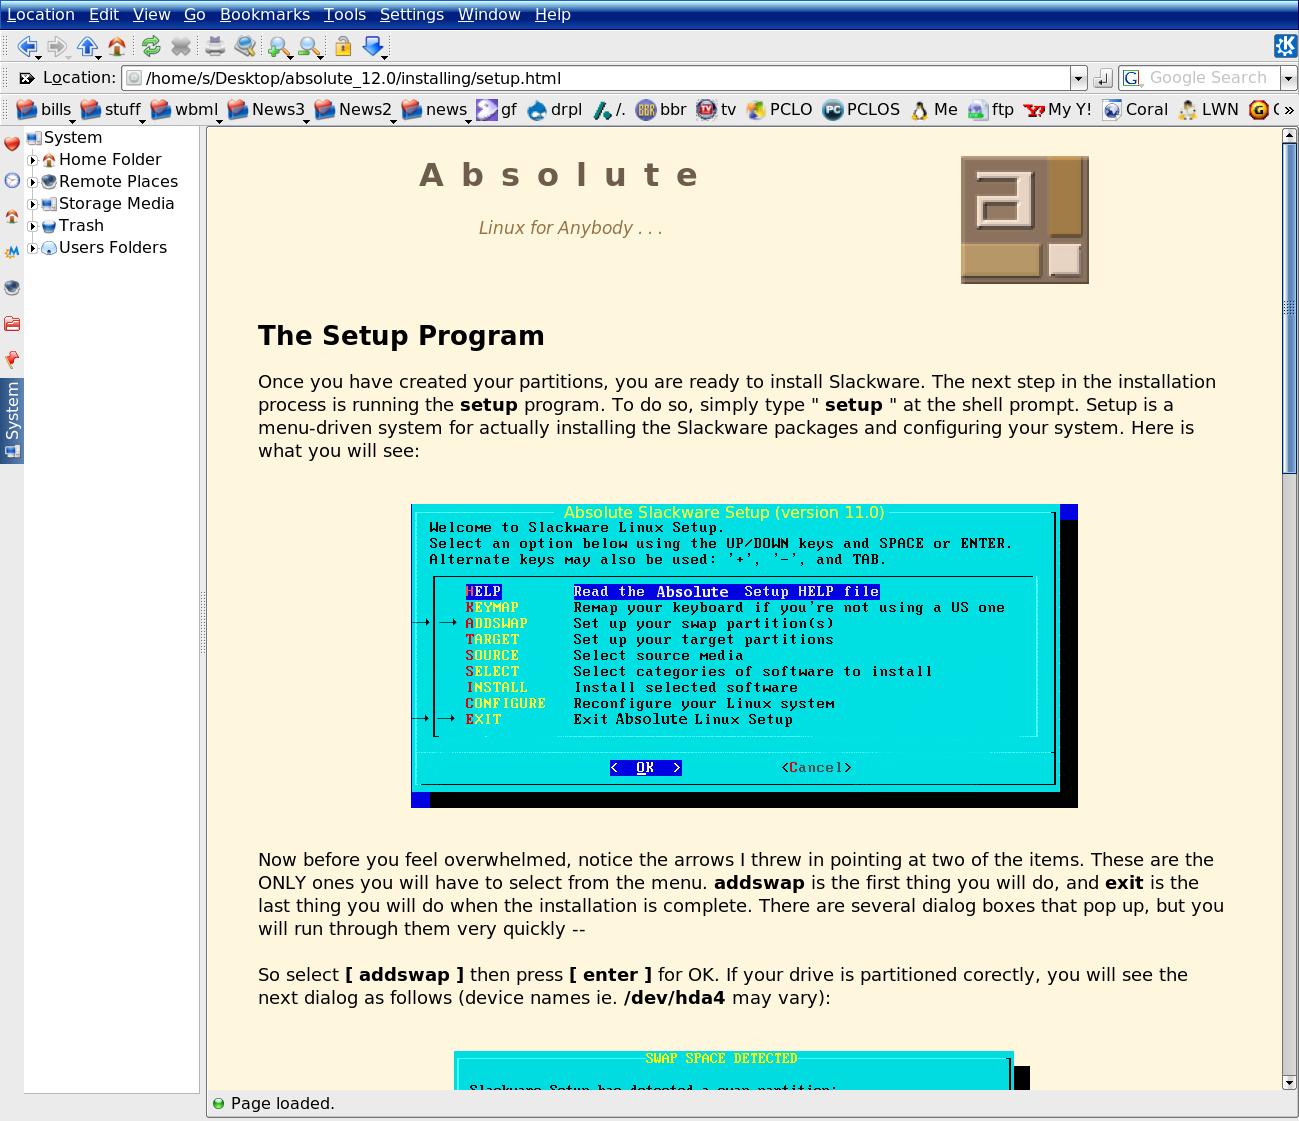Open the bills bookmark folder dropdown
This screenshot has width=1299, height=1121.
point(46,110)
